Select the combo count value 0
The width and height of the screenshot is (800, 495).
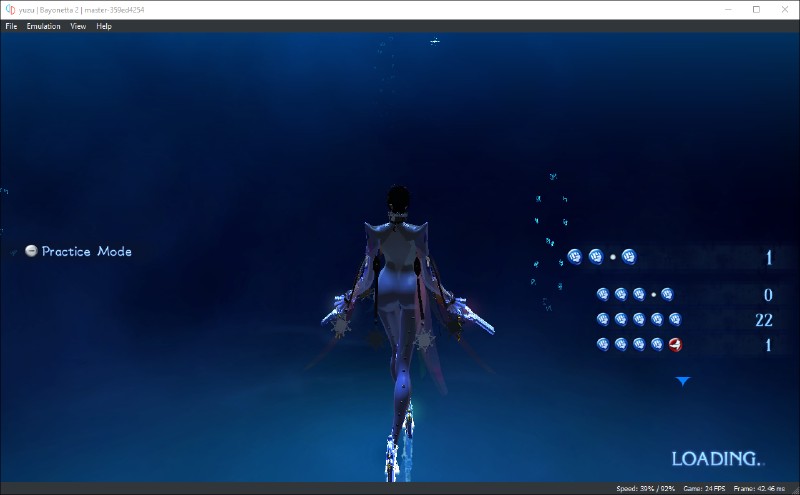[768, 295]
